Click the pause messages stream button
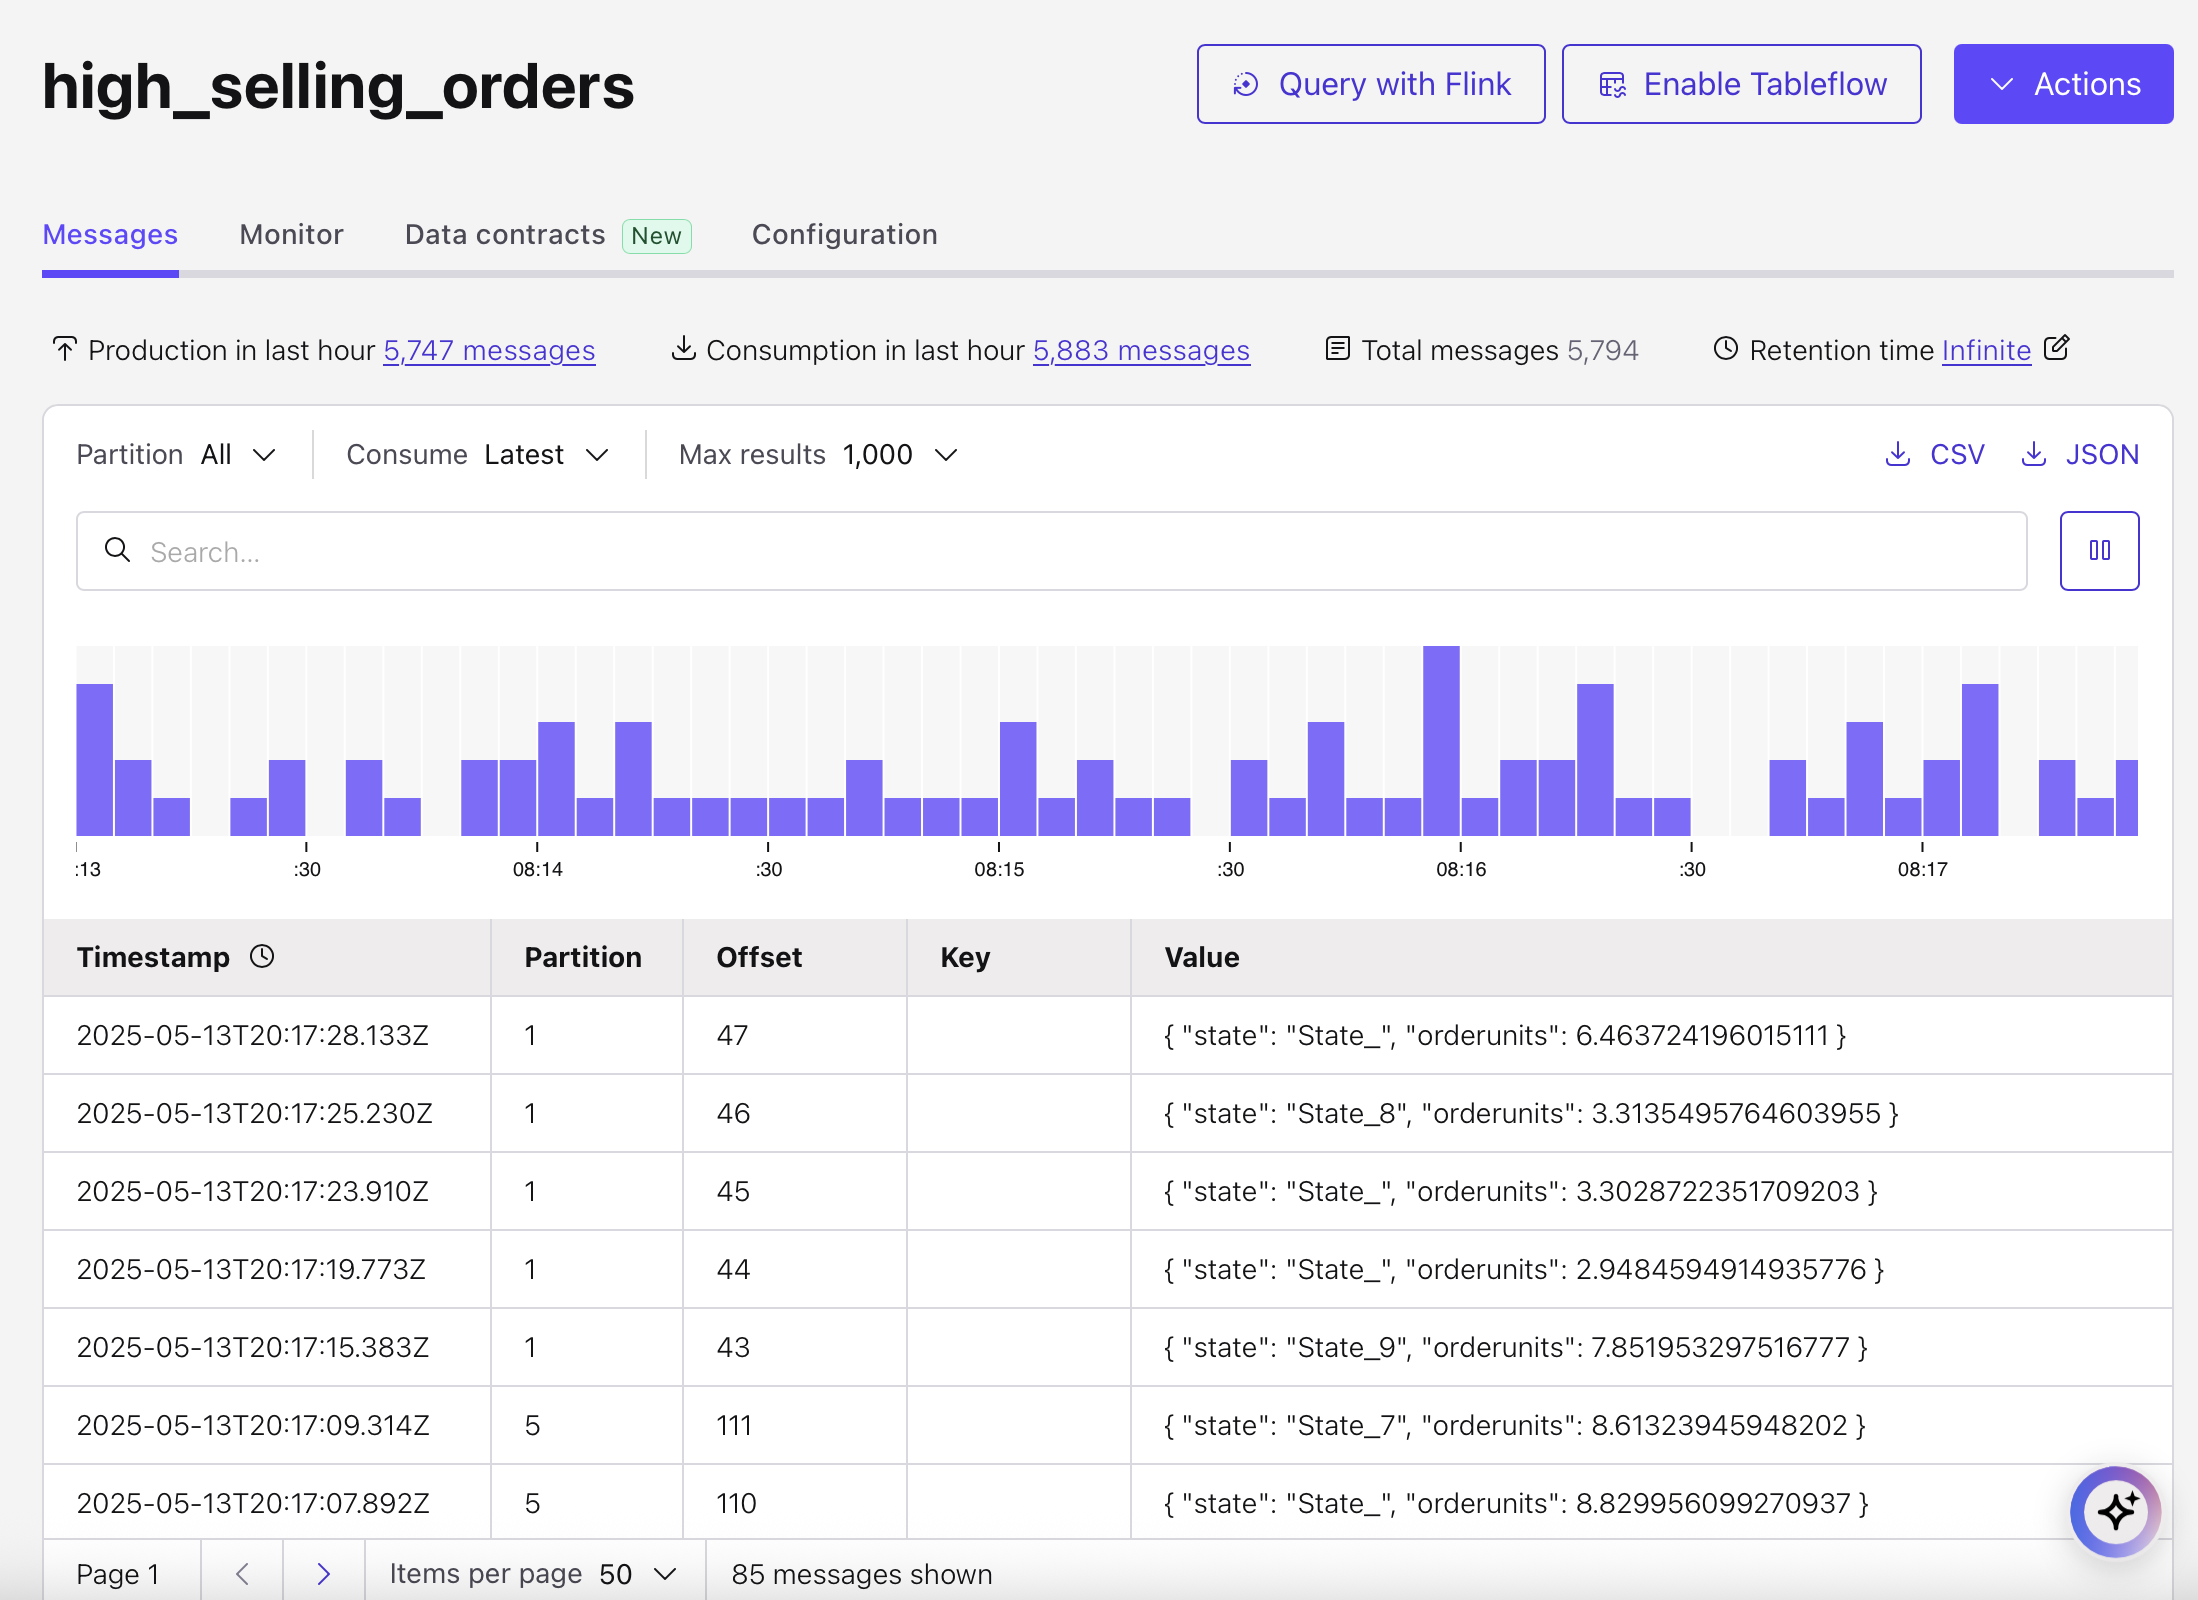 point(2098,551)
